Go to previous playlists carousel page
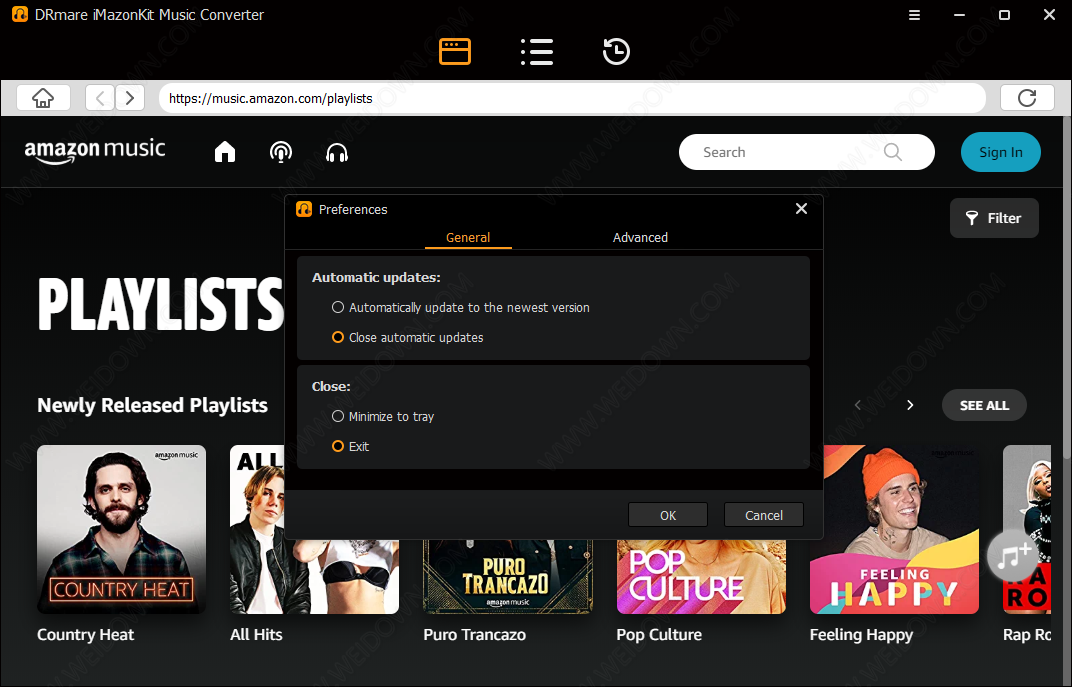 [x=857, y=405]
